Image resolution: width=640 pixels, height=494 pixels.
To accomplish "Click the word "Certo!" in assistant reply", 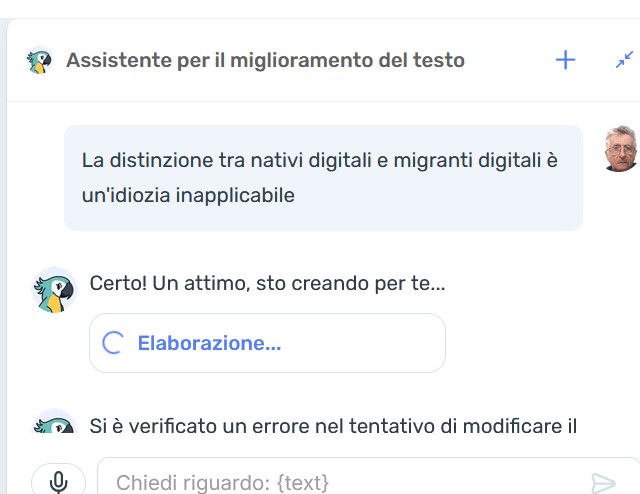I will point(118,283).
